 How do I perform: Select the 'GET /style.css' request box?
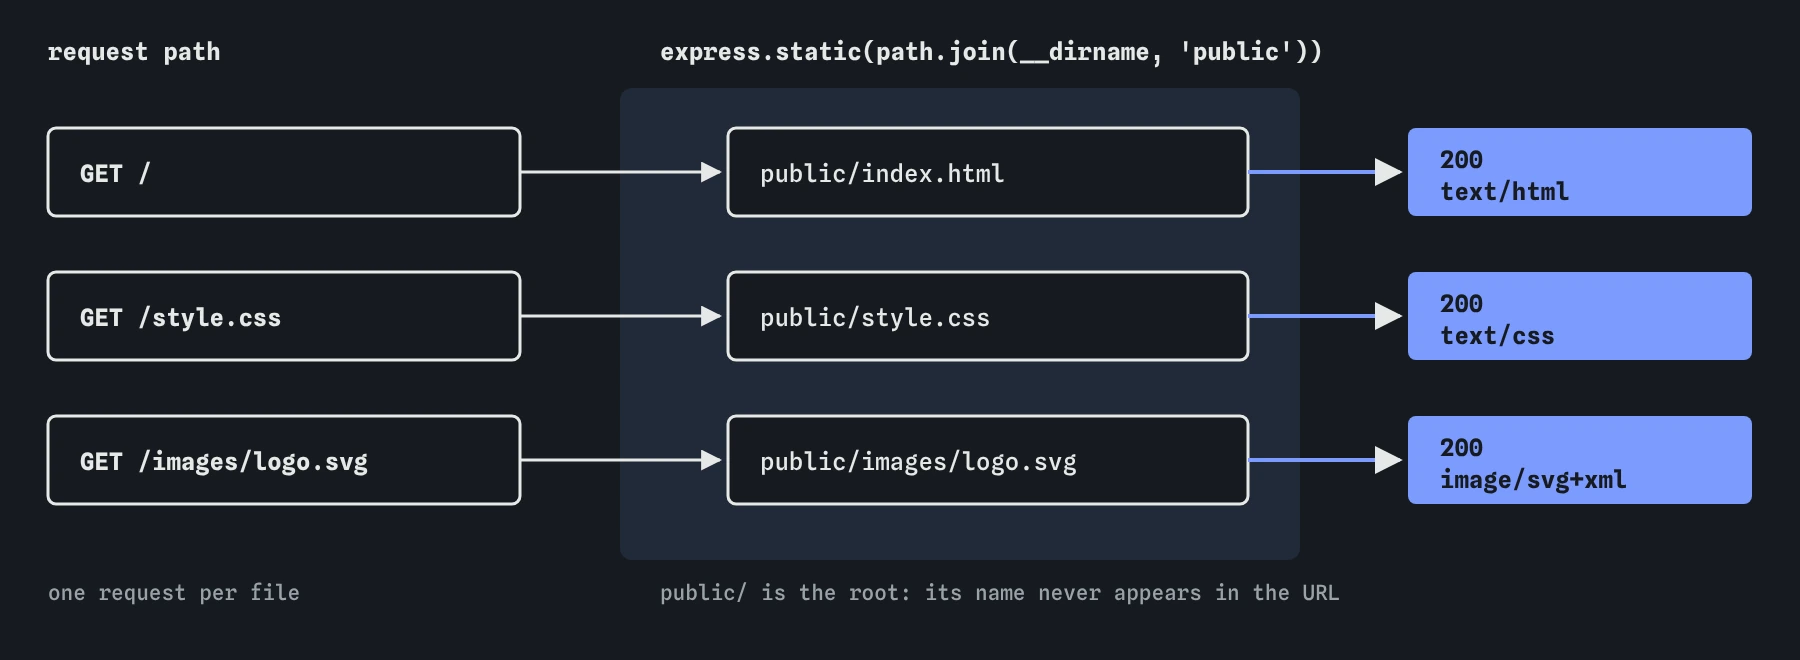point(284,316)
